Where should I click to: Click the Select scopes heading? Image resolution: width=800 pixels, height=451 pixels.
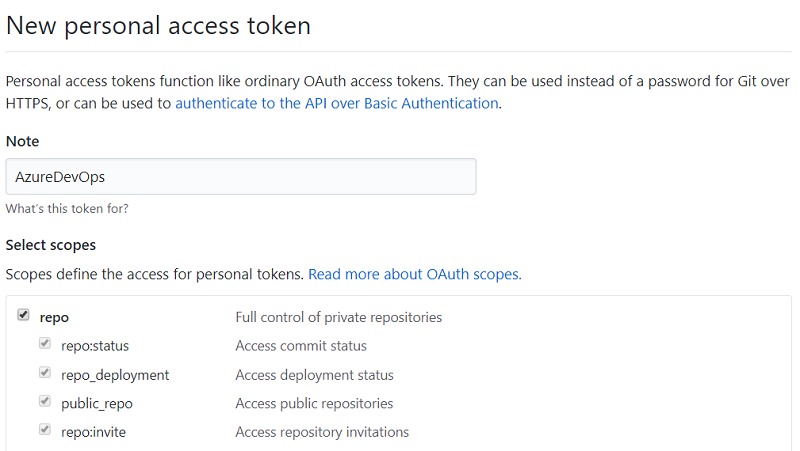coord(50,244)
